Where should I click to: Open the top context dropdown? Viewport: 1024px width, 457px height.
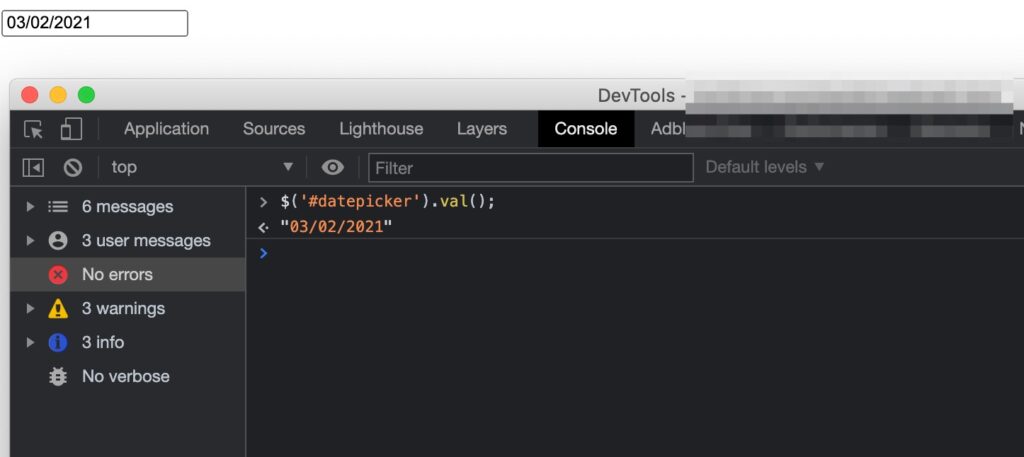[x=202, y=167]
